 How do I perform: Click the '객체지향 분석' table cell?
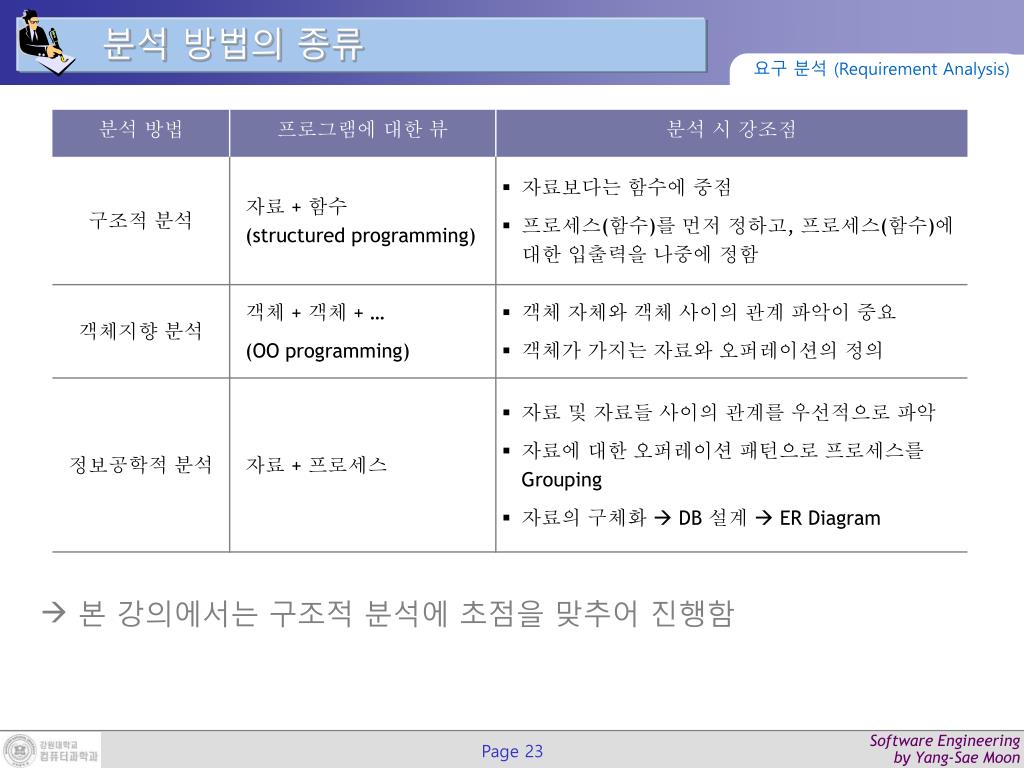(140, 331)
